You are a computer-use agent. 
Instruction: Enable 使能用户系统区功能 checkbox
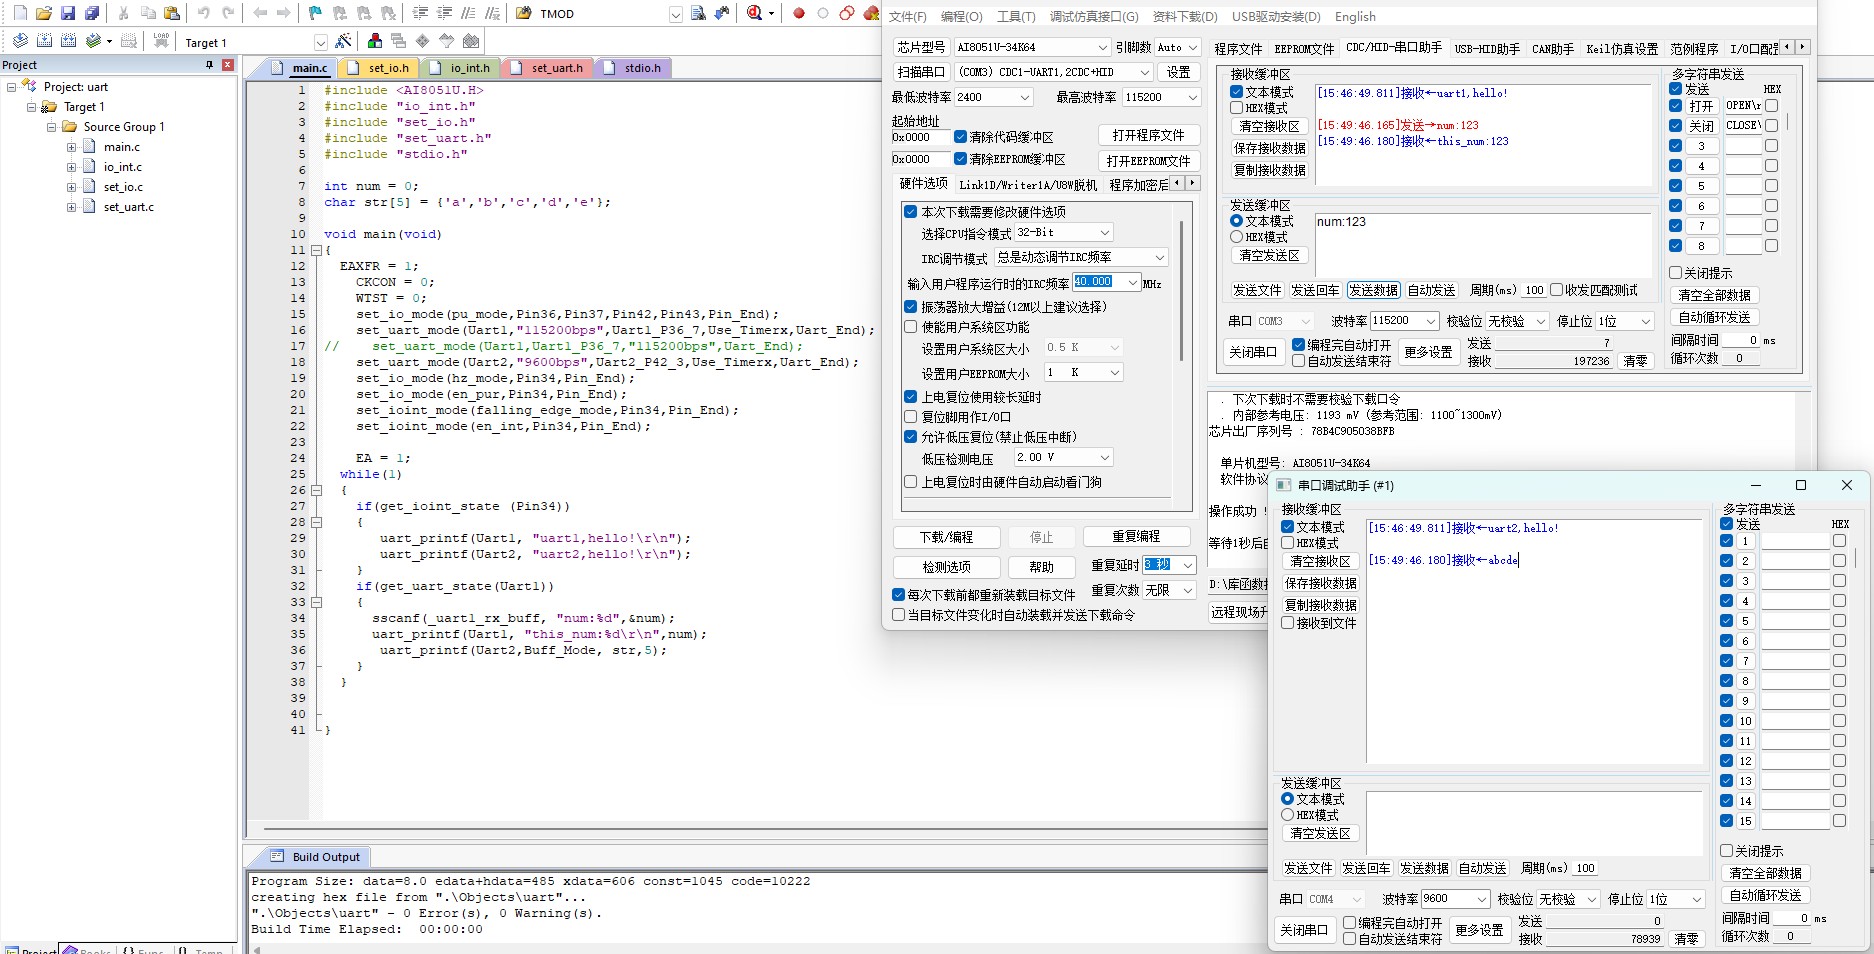(911, 327)
